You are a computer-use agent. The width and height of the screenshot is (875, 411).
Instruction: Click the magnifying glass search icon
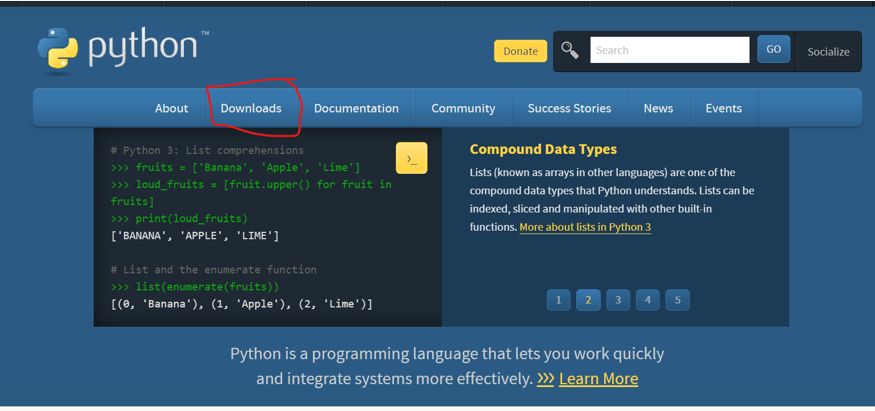pos(570,50)
